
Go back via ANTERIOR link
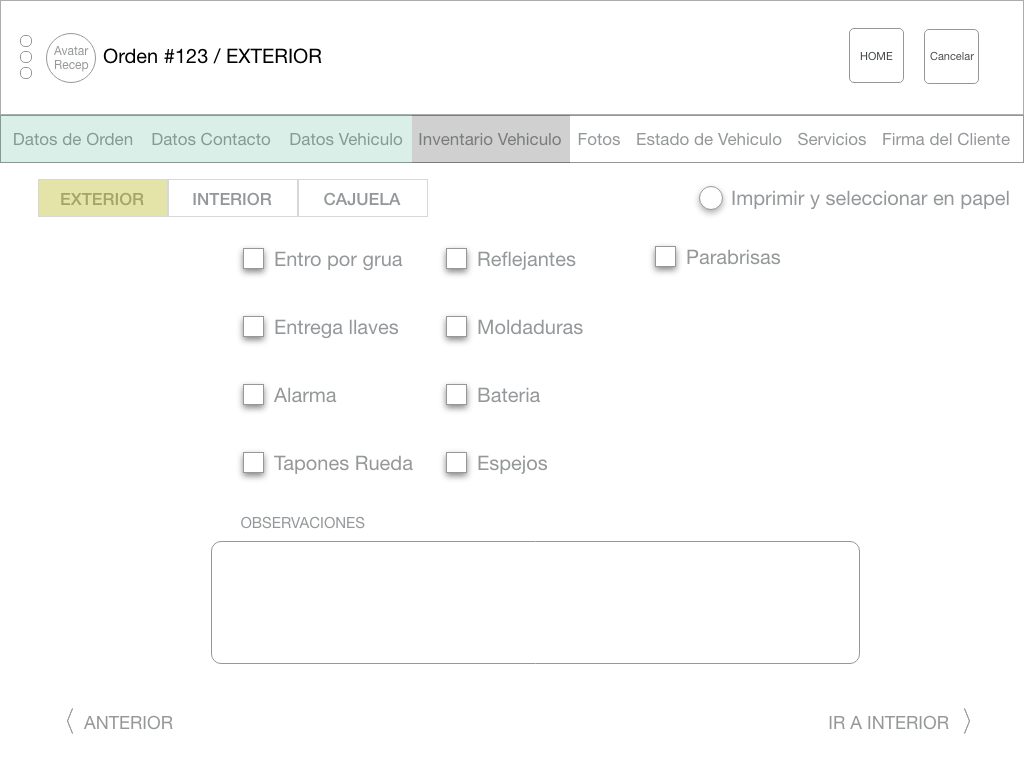pos(128,723)
